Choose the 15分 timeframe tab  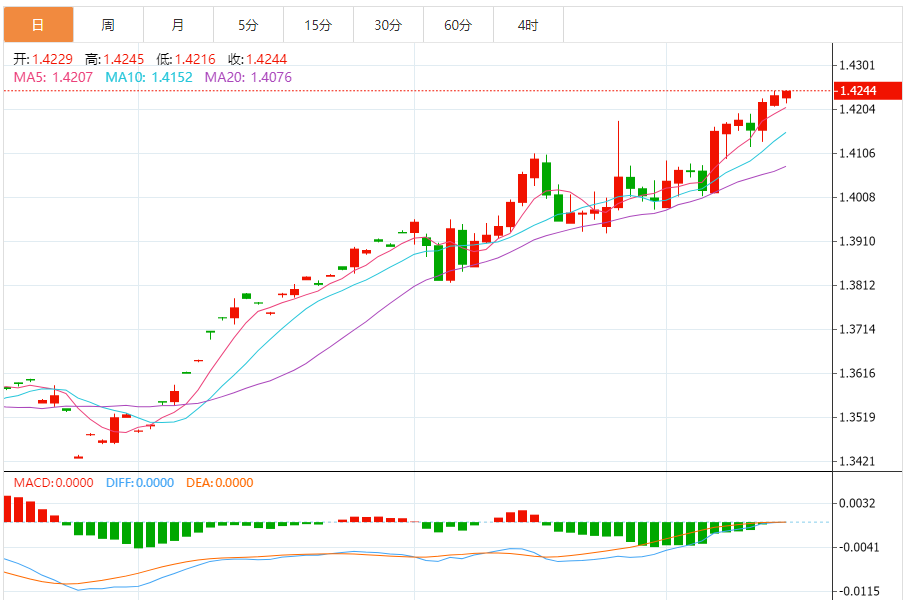[319, 25]
